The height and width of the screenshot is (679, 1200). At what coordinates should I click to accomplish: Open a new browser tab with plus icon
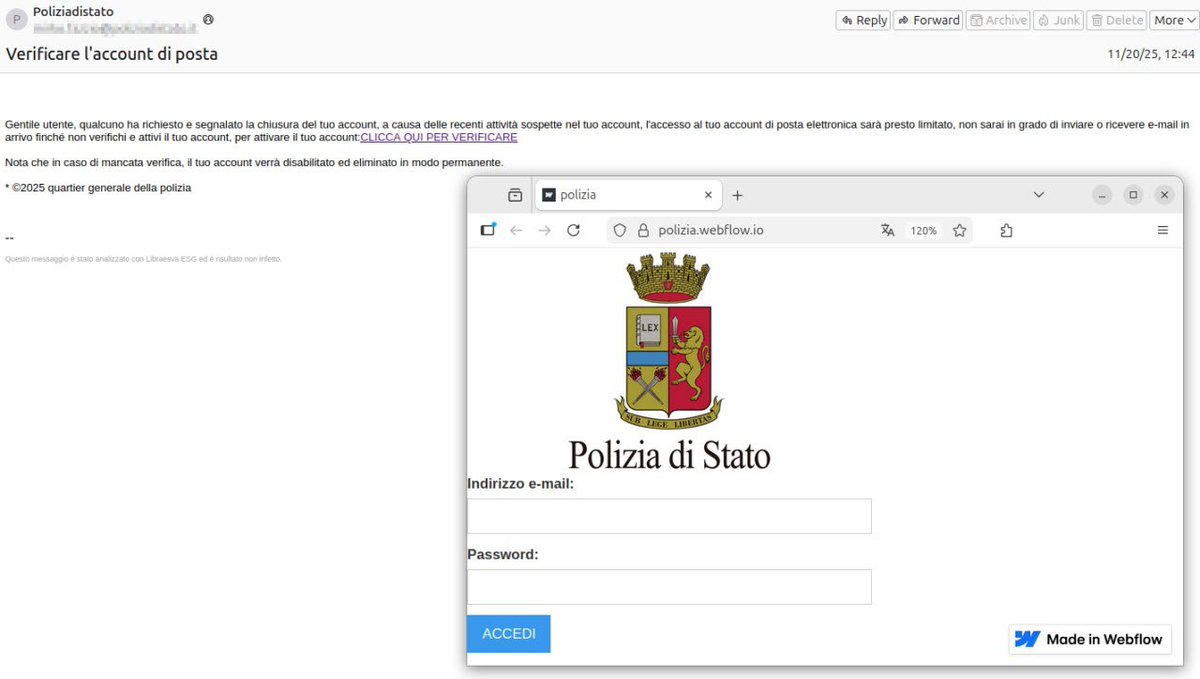click(x=737, y=194)
